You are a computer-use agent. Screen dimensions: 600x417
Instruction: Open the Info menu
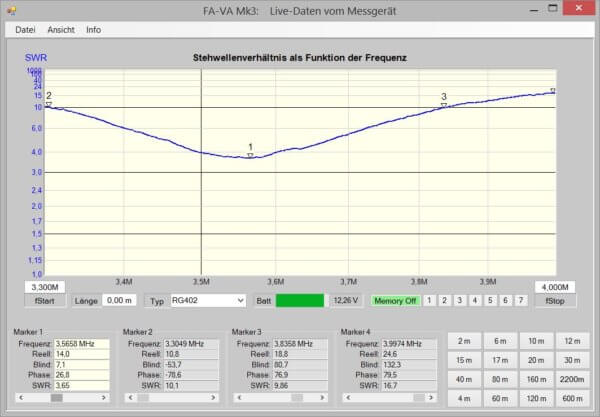click(93, 30)
